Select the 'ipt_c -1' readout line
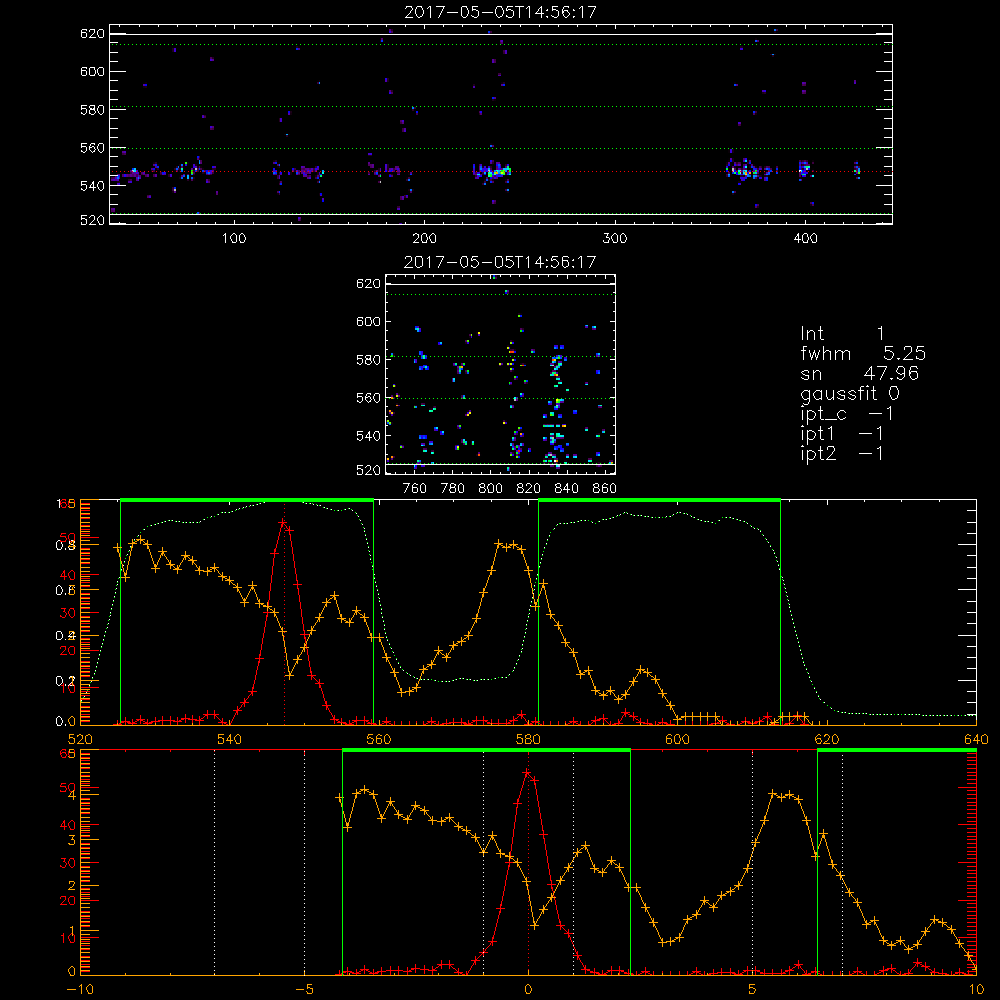Image resolution: width=1000 pixels, height=1000 pixels. tap(846, 414)
